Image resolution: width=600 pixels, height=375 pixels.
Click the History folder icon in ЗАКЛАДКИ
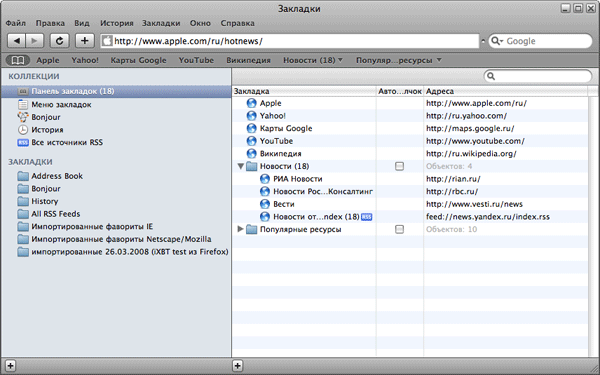point(23,201)
